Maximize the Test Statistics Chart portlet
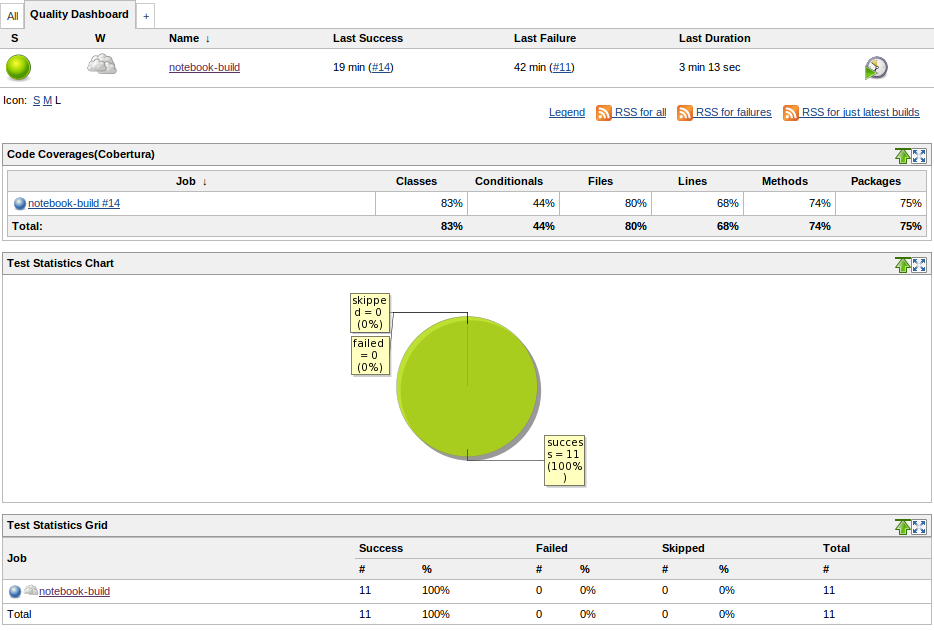Viewport: 934px width, 631px height. tap(919, 264)
